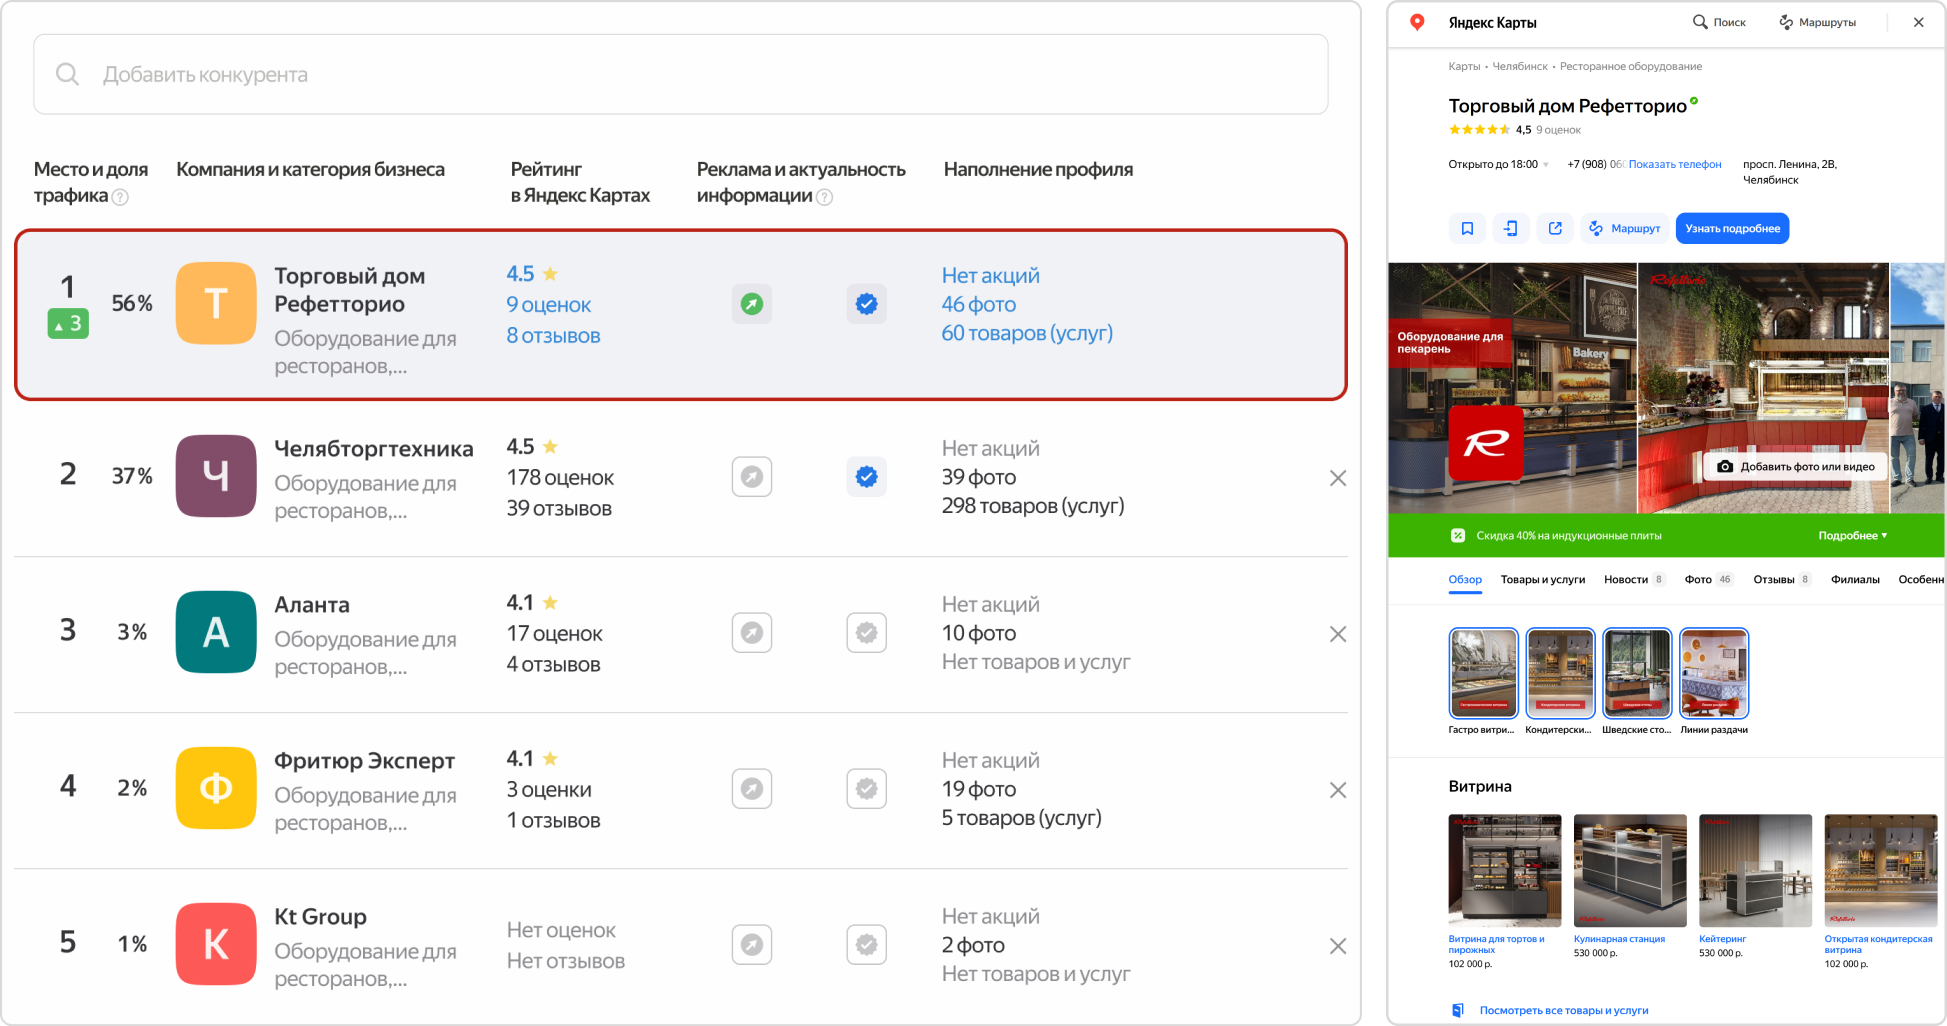This screenshot has height=1026, width=1947.
Task: Open Маршруты in the maps header
Action: tap(1818, 22)
